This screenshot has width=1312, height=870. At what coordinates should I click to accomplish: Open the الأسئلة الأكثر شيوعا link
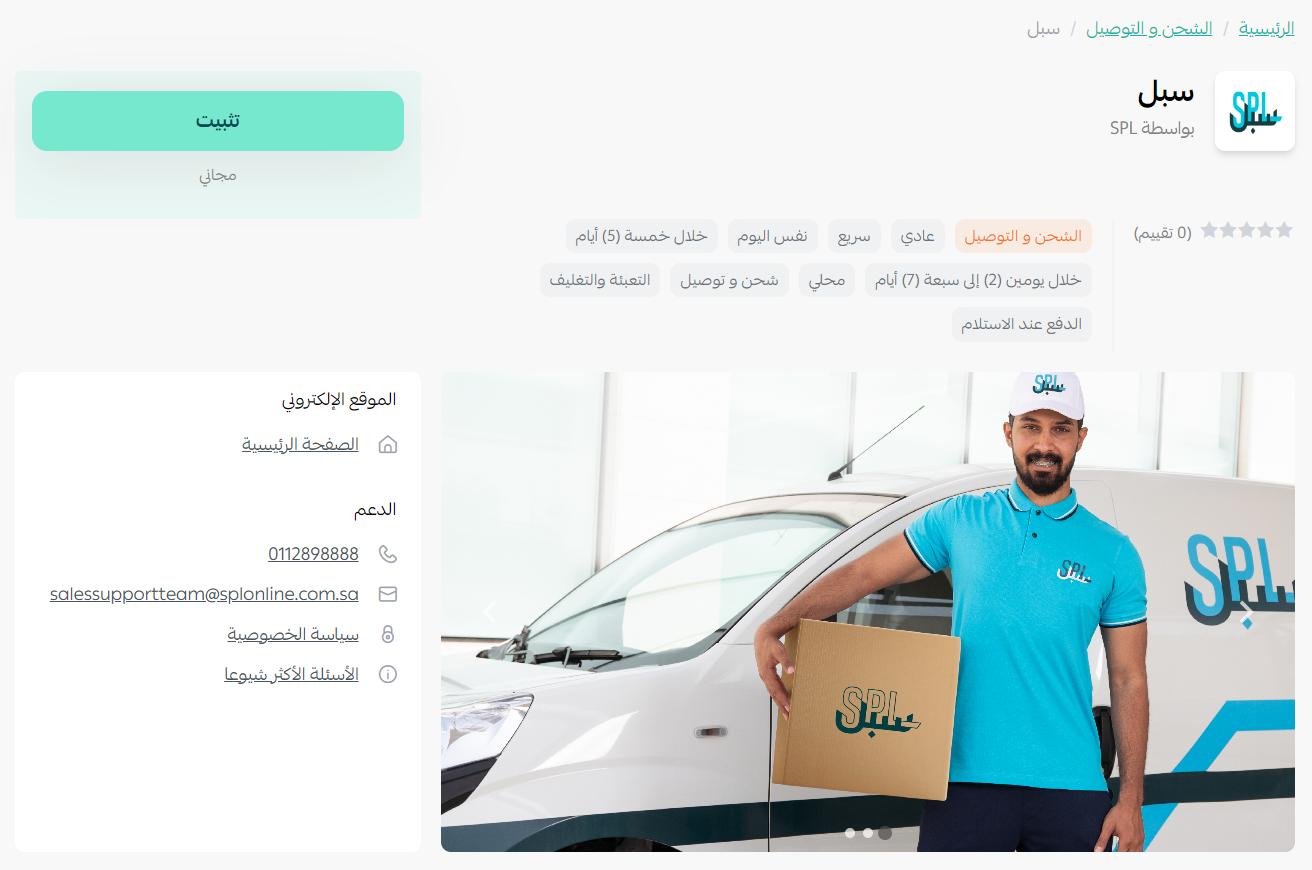point(291,674)
